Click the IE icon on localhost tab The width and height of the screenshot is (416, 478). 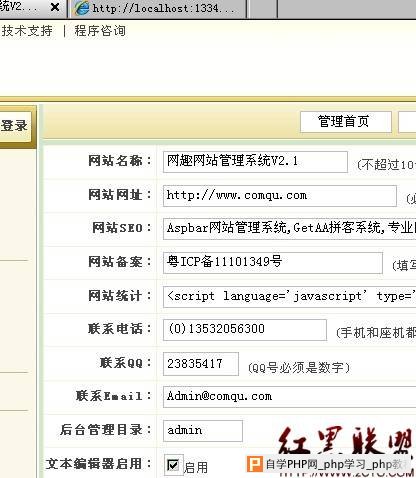tap(81, 8)
